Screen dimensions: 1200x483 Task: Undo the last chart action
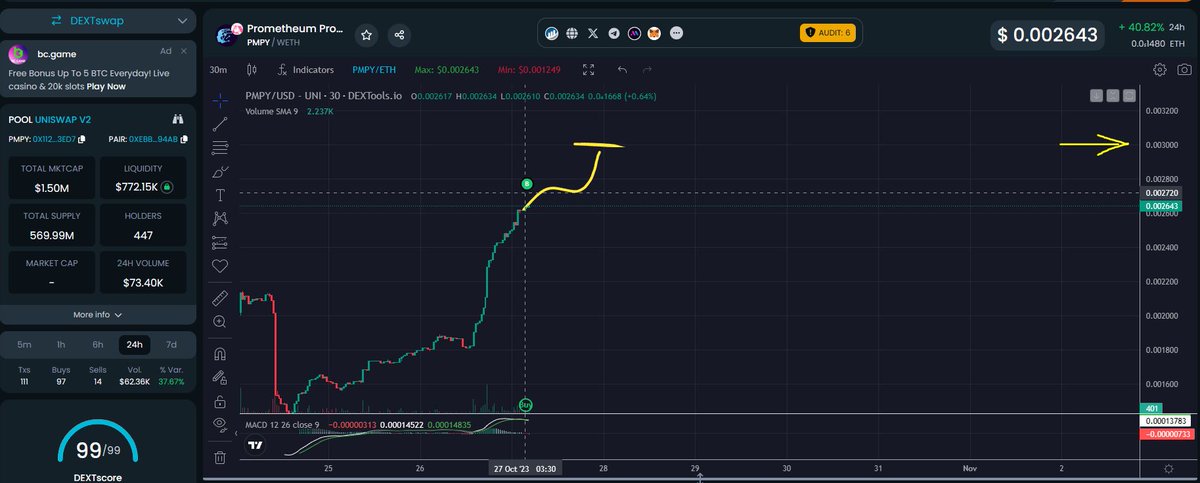click(x=623, y=70)
